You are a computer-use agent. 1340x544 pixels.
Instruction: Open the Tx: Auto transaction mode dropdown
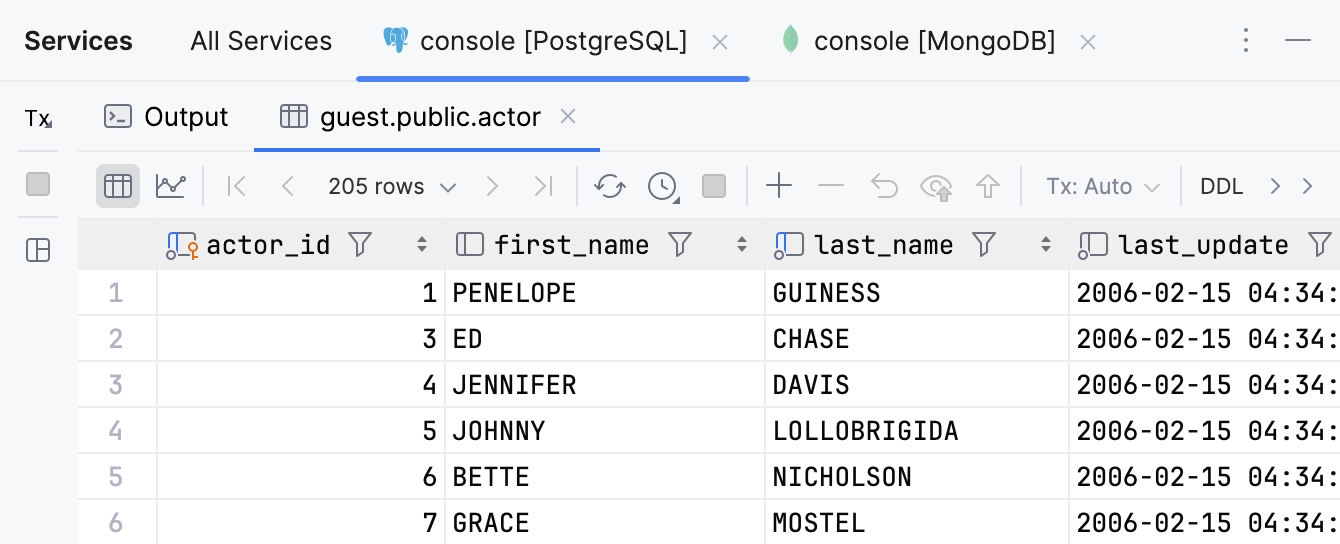point(1102,187)
